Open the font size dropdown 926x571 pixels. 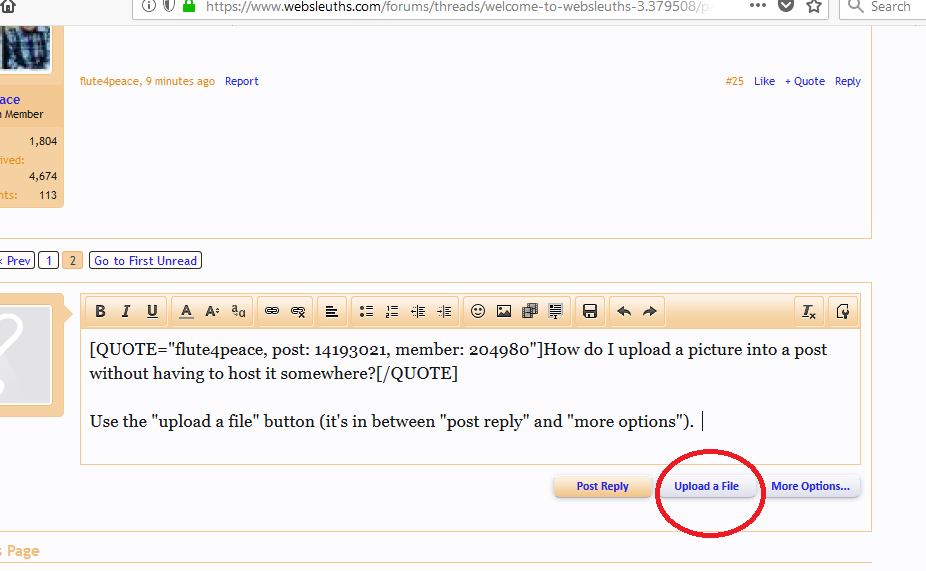[x=212, y=312]
